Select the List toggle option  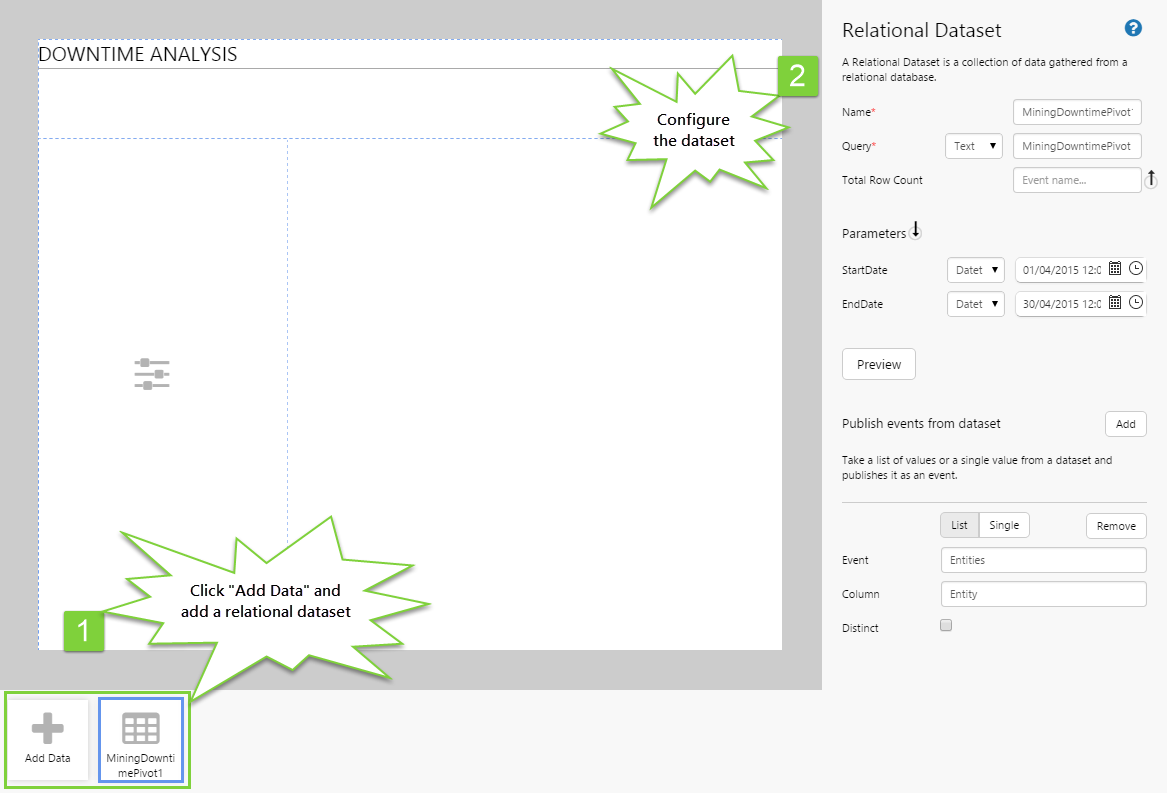(959, 525)
